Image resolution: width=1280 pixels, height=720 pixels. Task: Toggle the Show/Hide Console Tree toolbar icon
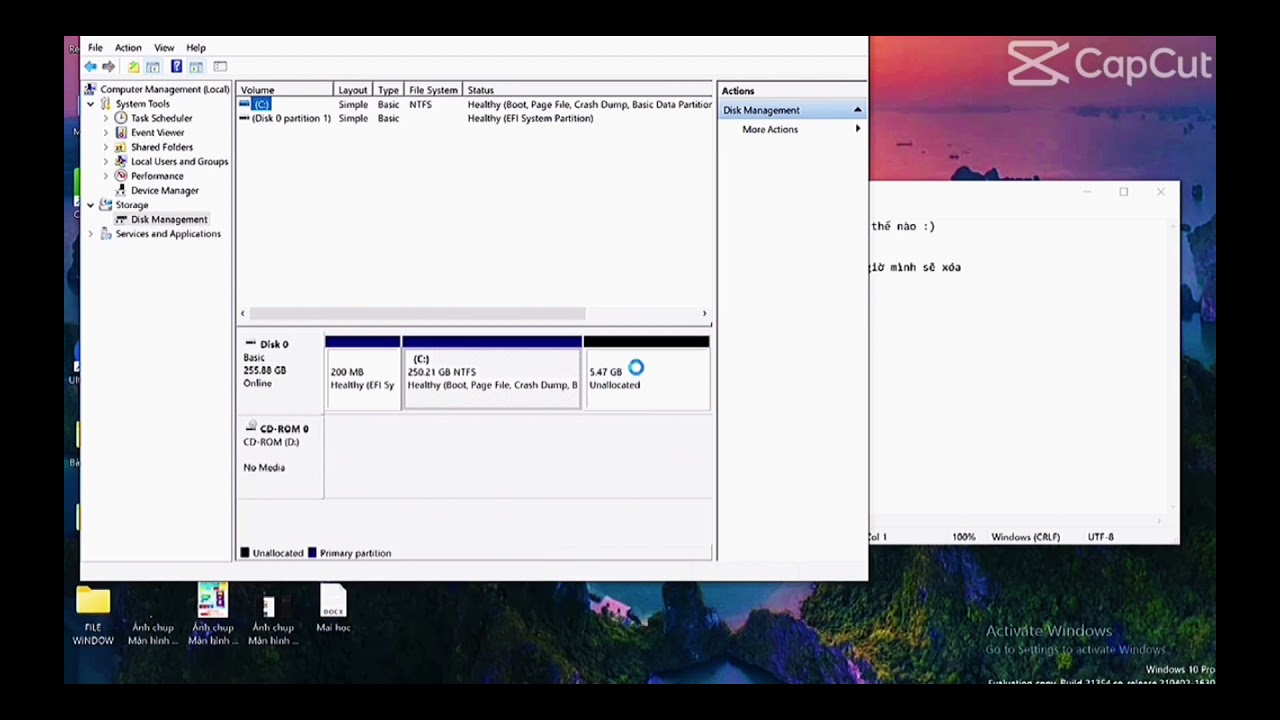click(x=153, y=67)
